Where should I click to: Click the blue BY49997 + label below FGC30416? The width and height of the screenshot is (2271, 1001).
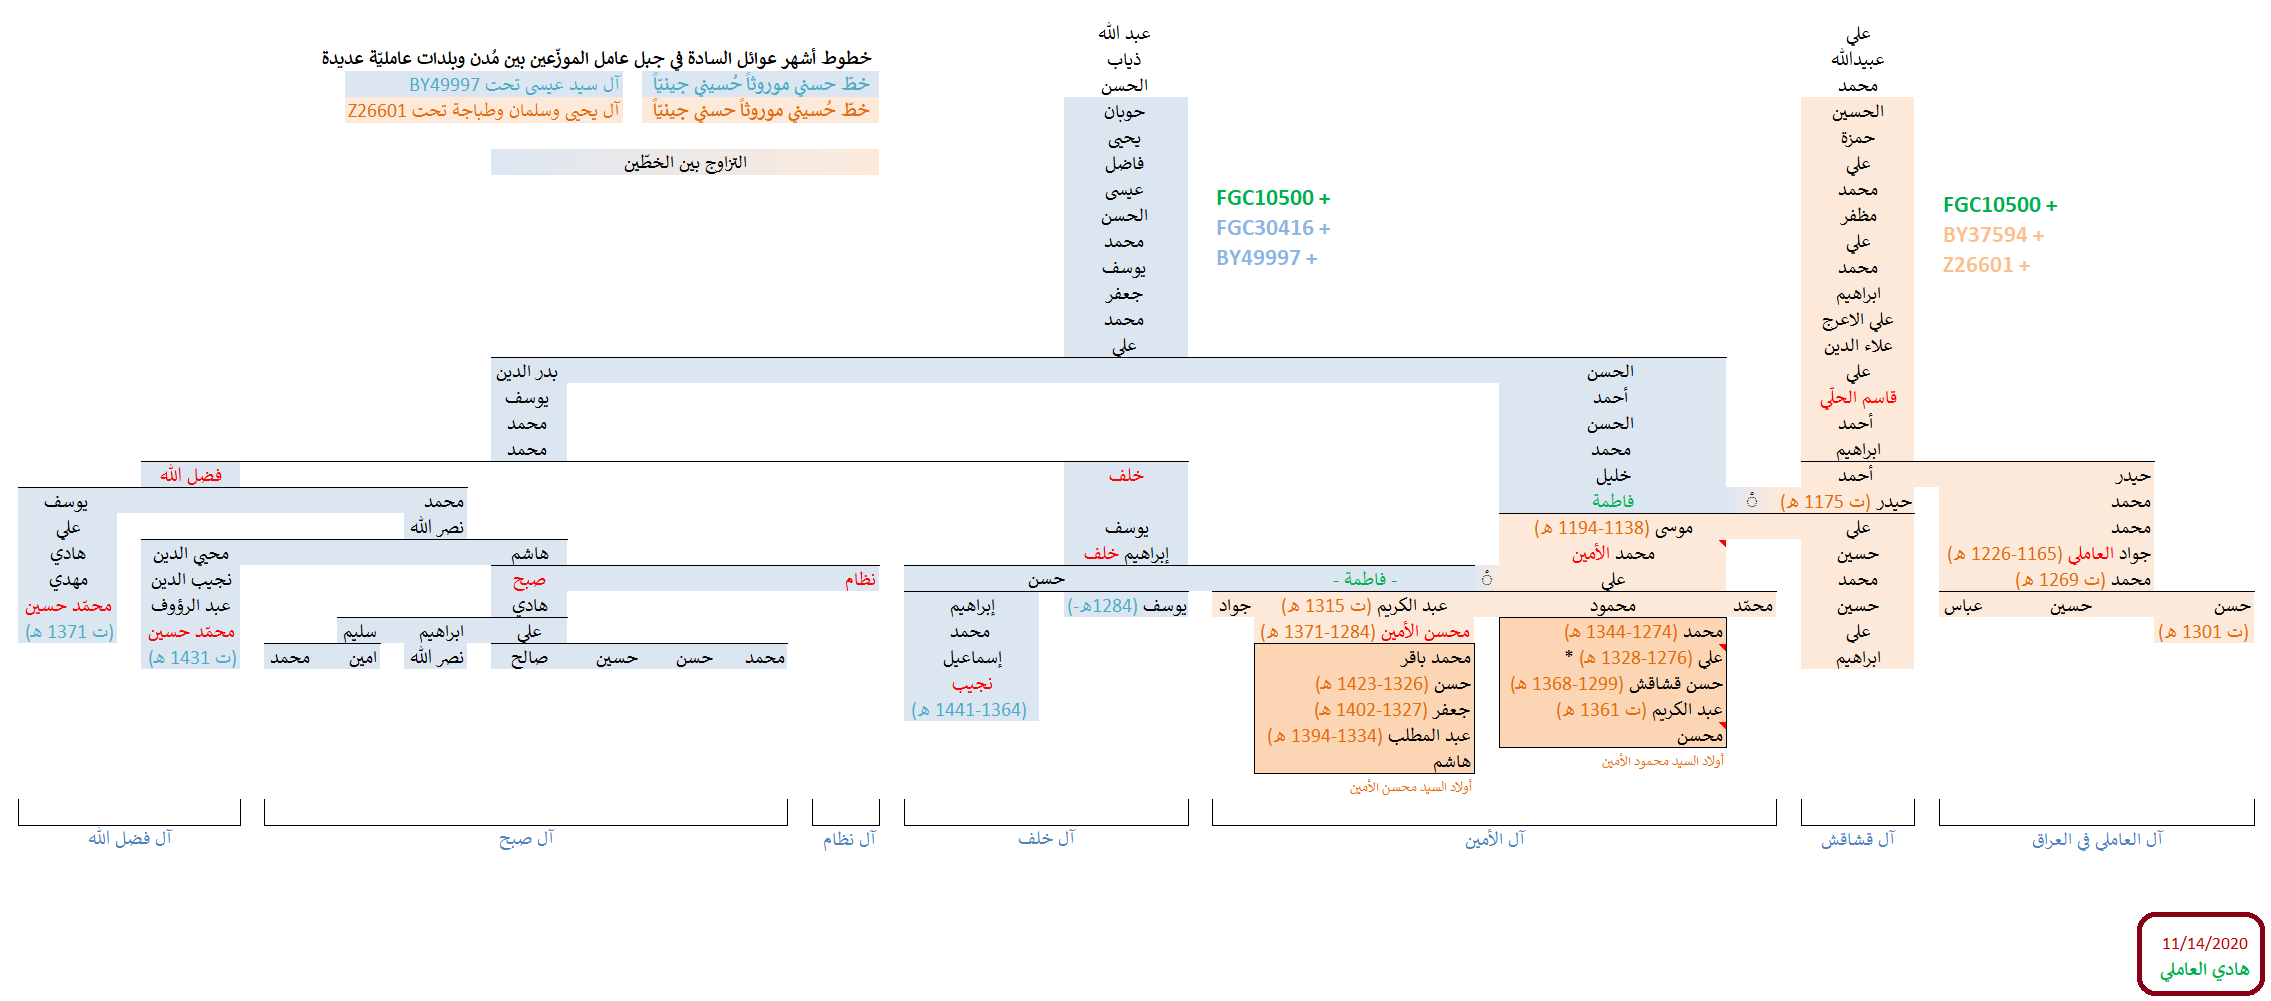(1266, 258)
